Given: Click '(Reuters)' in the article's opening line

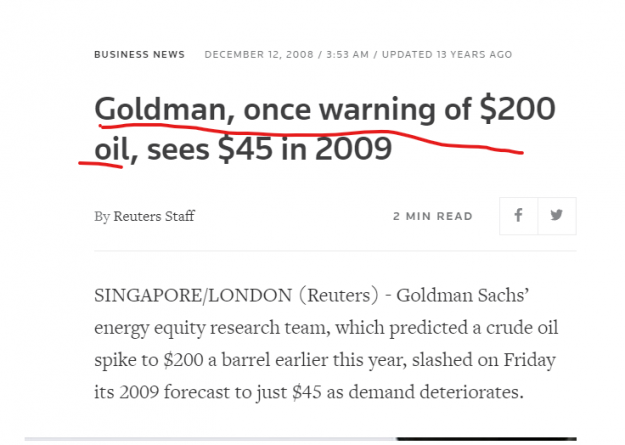Looking at the screenshot, I should pyautogui.click(x=339, y=296).
